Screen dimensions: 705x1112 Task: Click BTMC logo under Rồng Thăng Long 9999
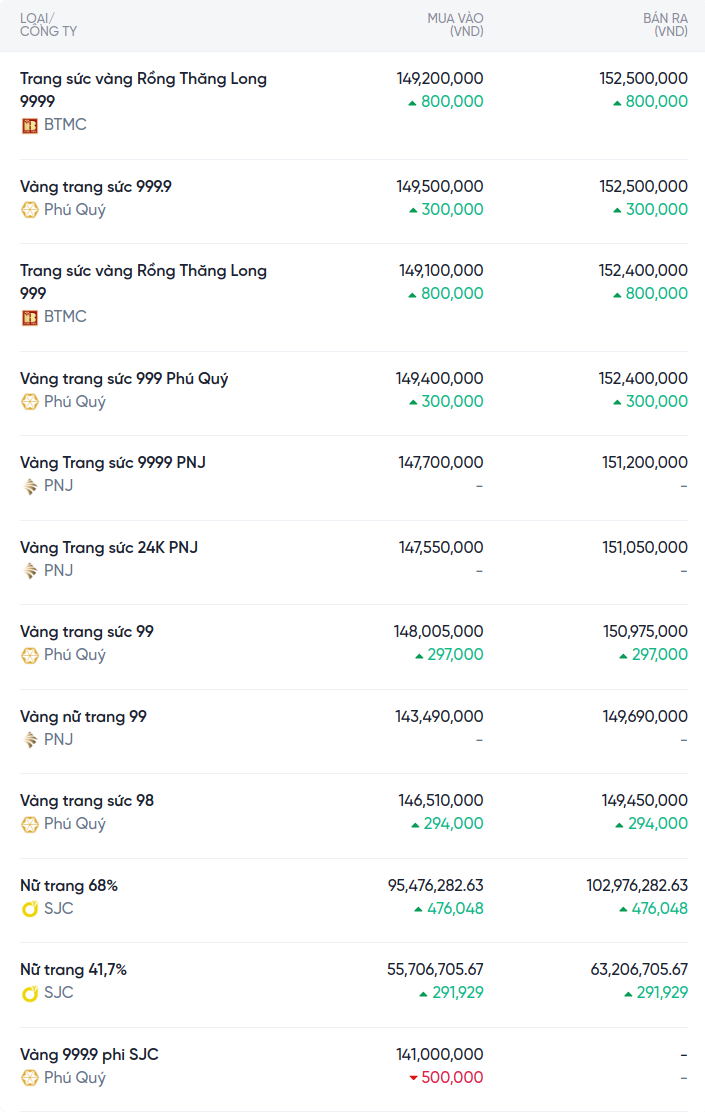tap(30, 125)
